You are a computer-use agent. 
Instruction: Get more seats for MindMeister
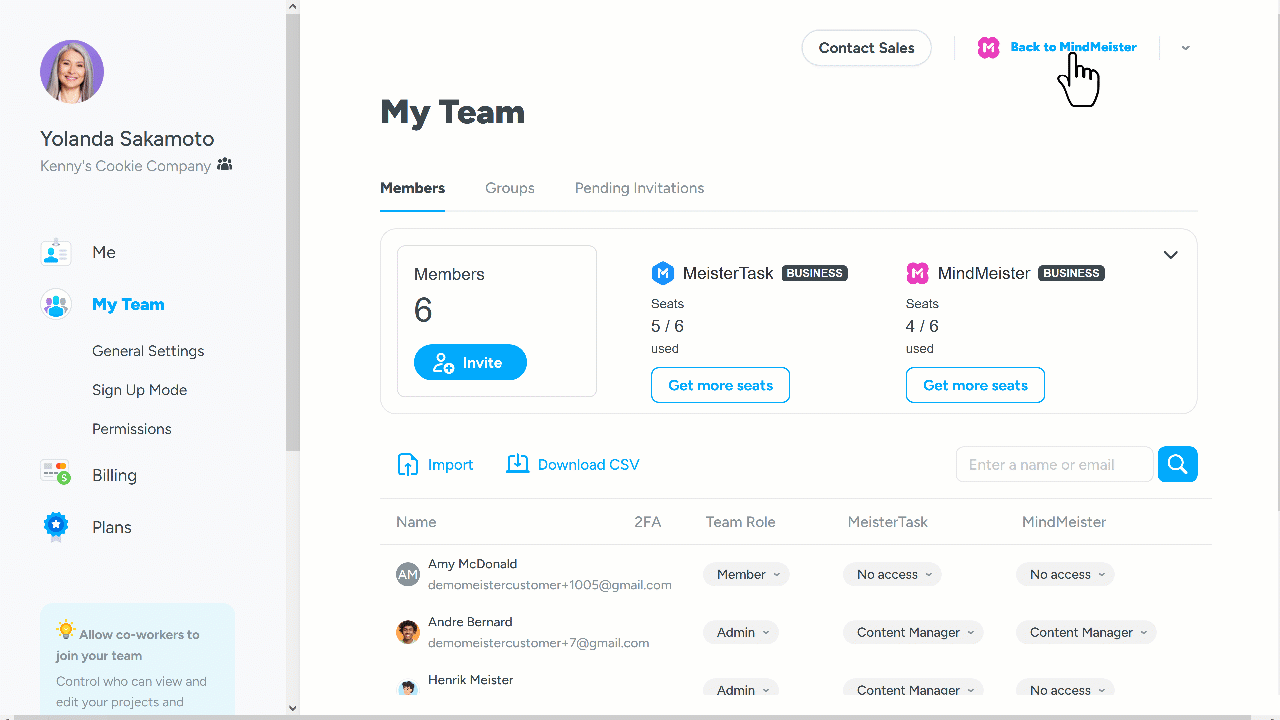point(975,385)
